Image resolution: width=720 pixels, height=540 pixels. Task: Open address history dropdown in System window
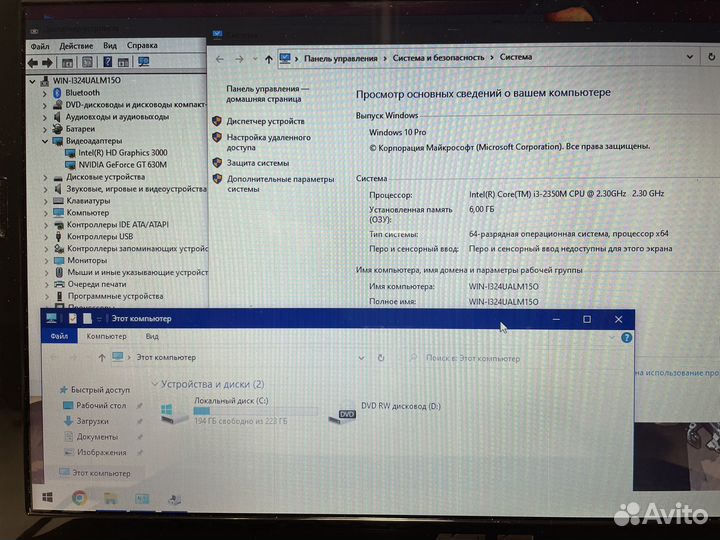pyautogui.click(x=690, y=57)
